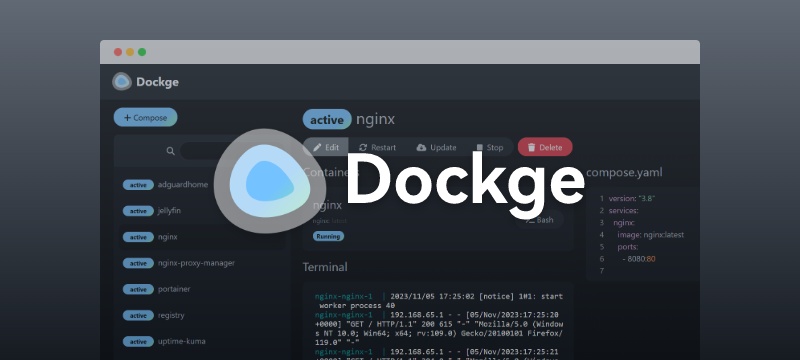800x360 pixels.
Task: Click the Dockge logo icon in header
Action: point(122,82)
